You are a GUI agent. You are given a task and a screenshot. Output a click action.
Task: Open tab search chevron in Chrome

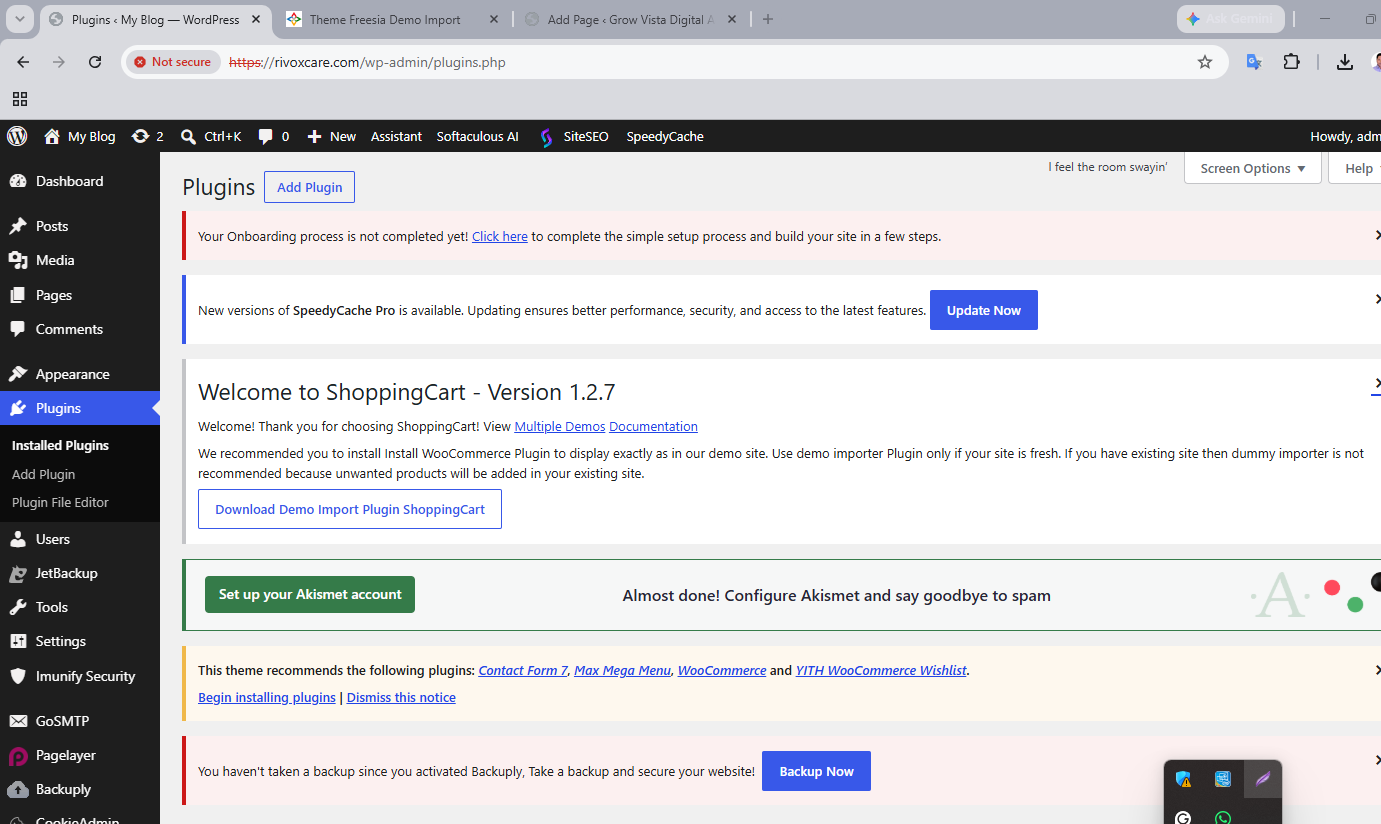point(20,19)
